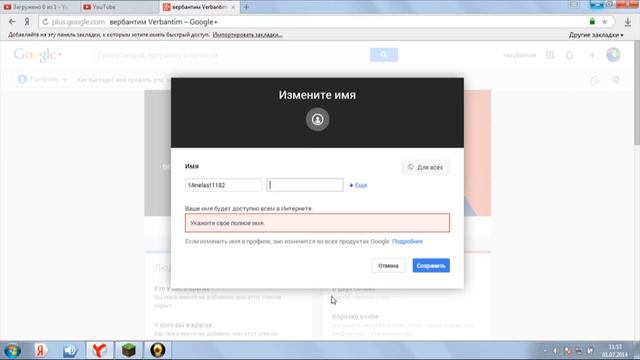Open the Windows Start button

tap(12, 351)
